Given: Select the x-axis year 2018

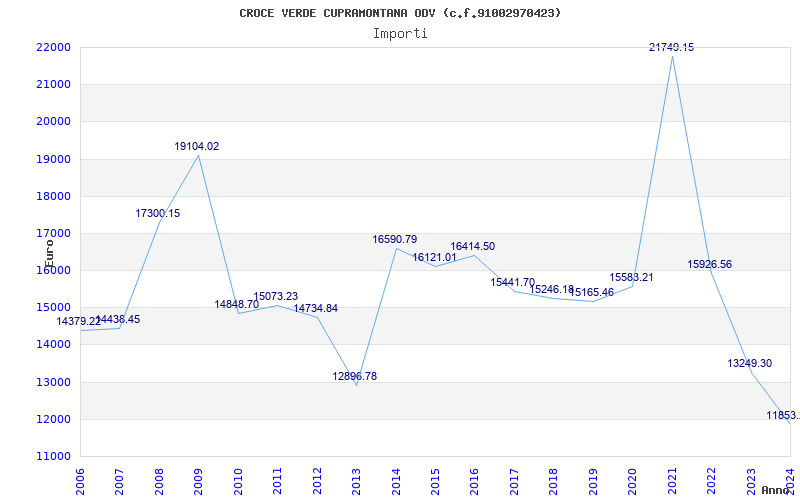Looking at the screenshot, I should [x=554, y=482].
